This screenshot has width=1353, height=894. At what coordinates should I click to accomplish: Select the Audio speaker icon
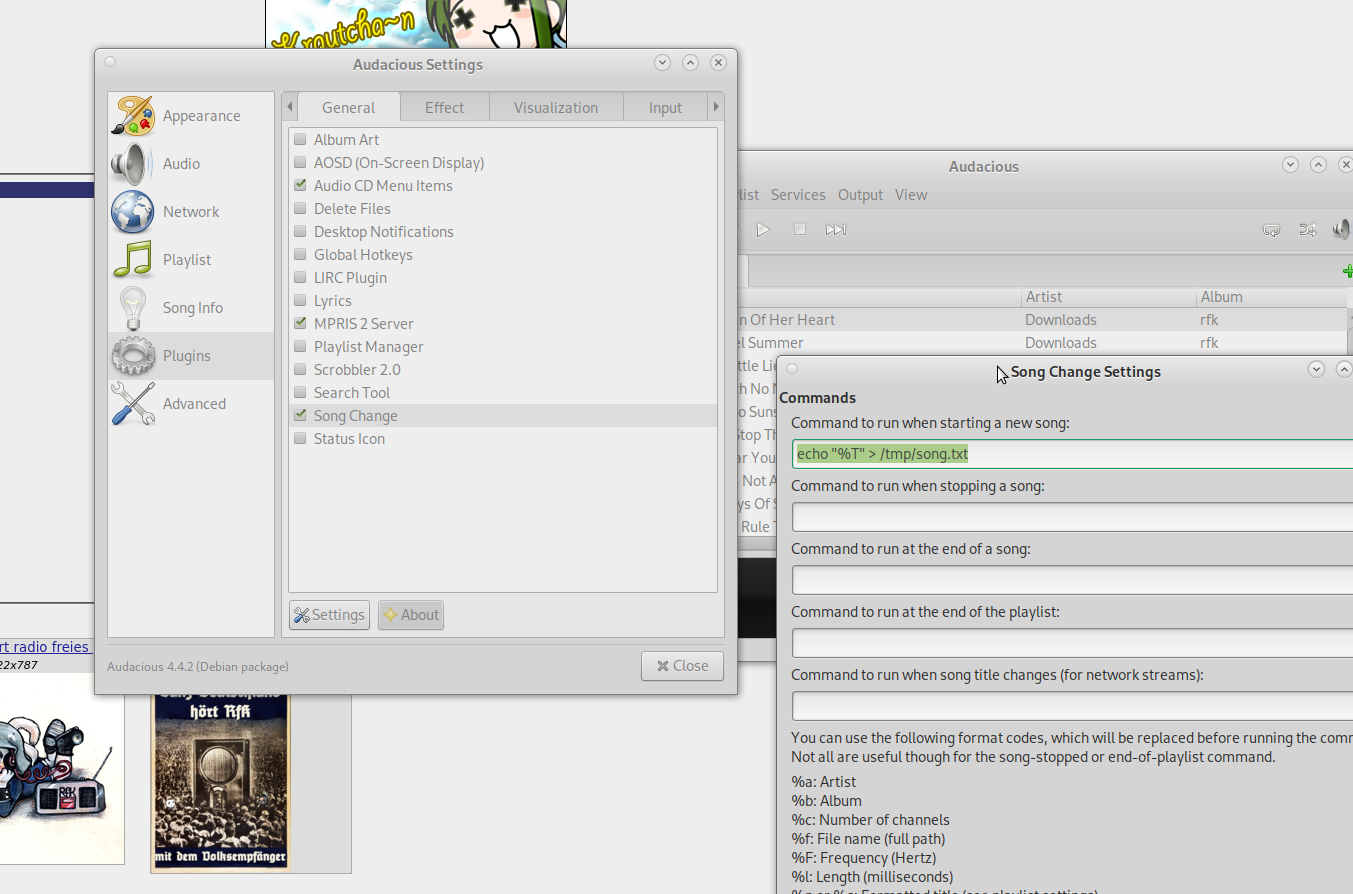[132, 164]
